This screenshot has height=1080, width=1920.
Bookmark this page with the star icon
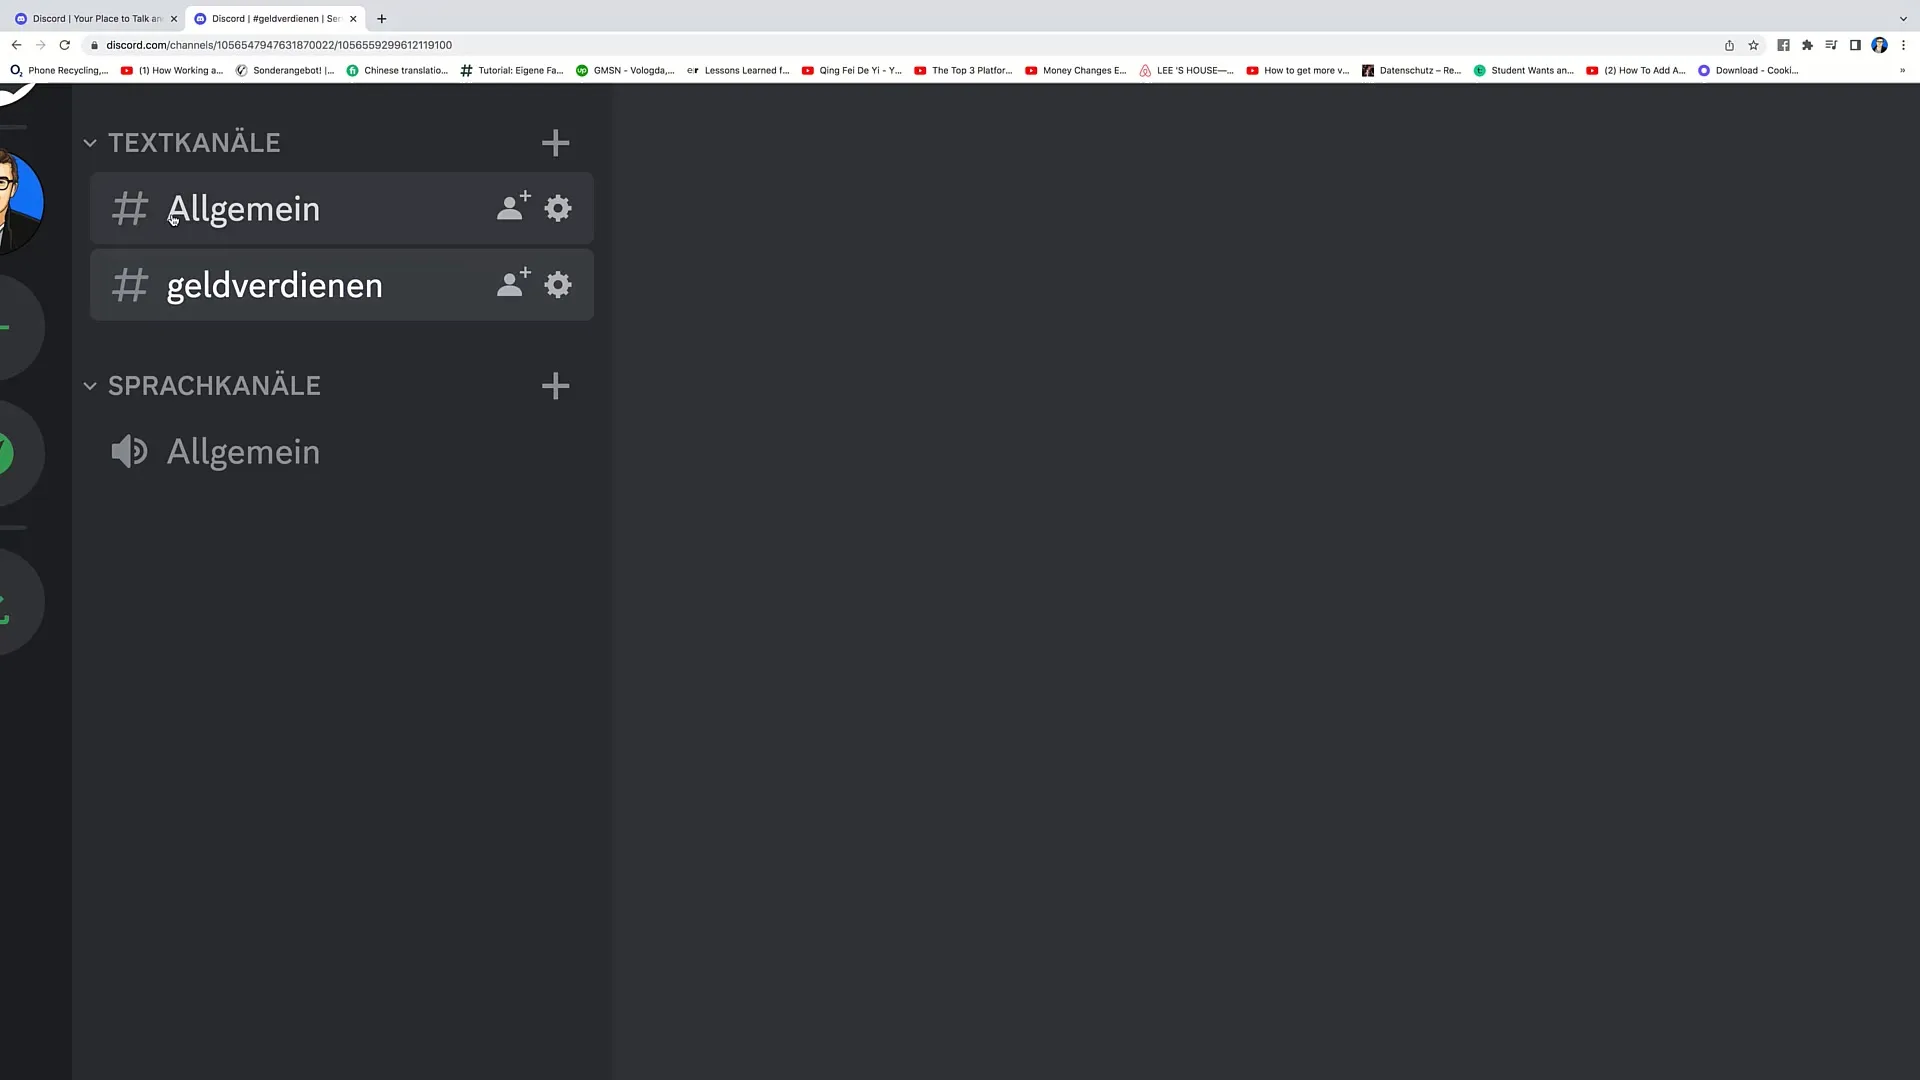click(x=1753, y=45)
